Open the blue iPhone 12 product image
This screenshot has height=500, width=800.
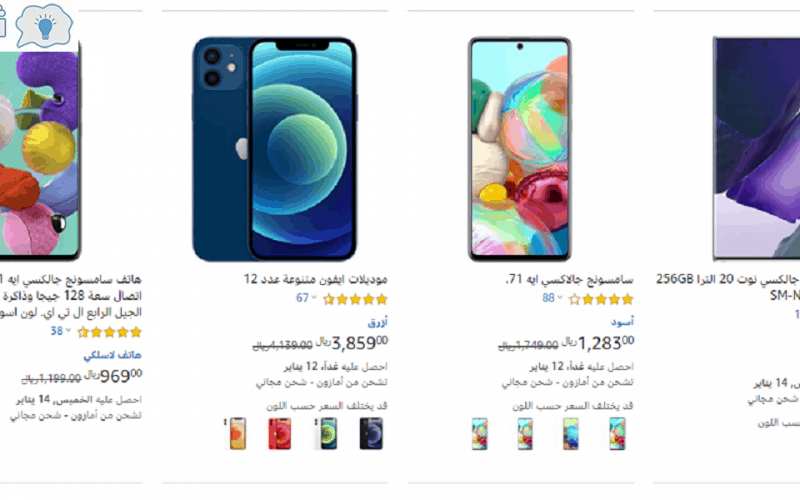[x=275, y=148]
